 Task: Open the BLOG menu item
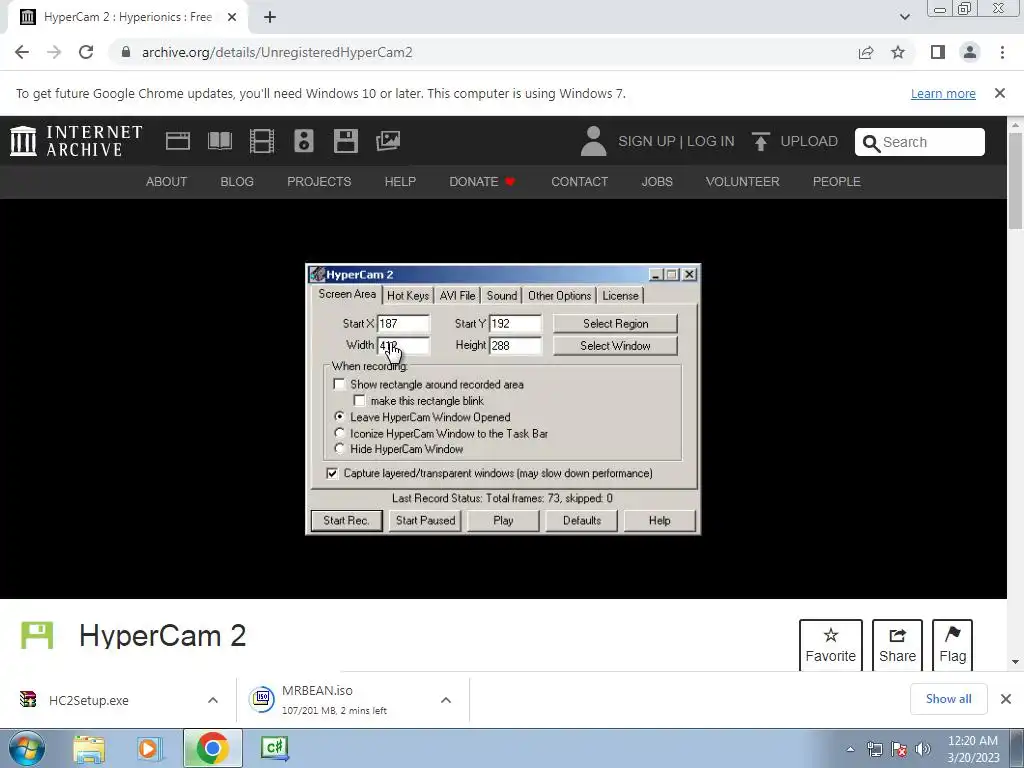[237, 182]
